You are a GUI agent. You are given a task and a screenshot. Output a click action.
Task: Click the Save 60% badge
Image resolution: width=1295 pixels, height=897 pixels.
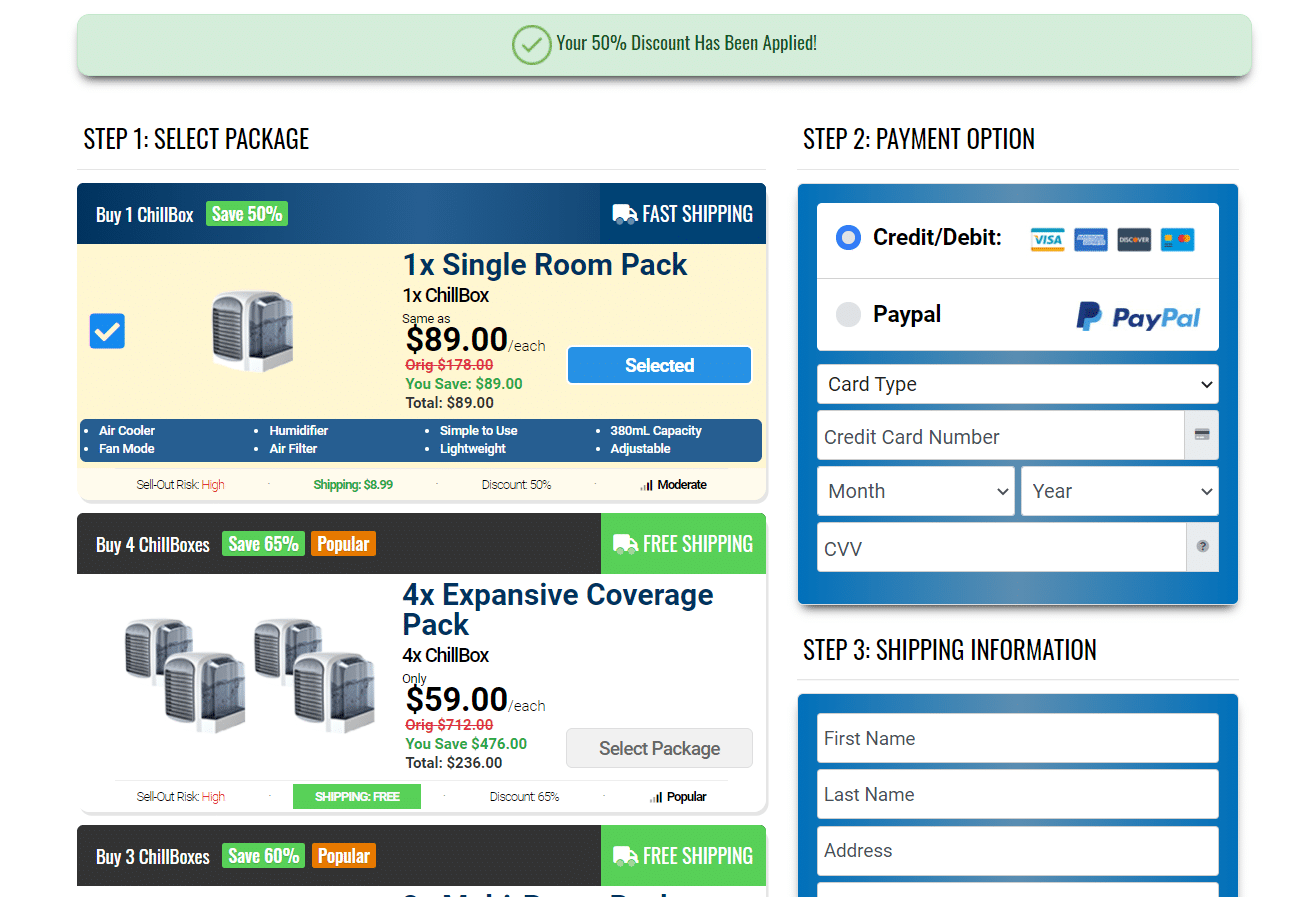pyautogui.click(x=263, y=856)
